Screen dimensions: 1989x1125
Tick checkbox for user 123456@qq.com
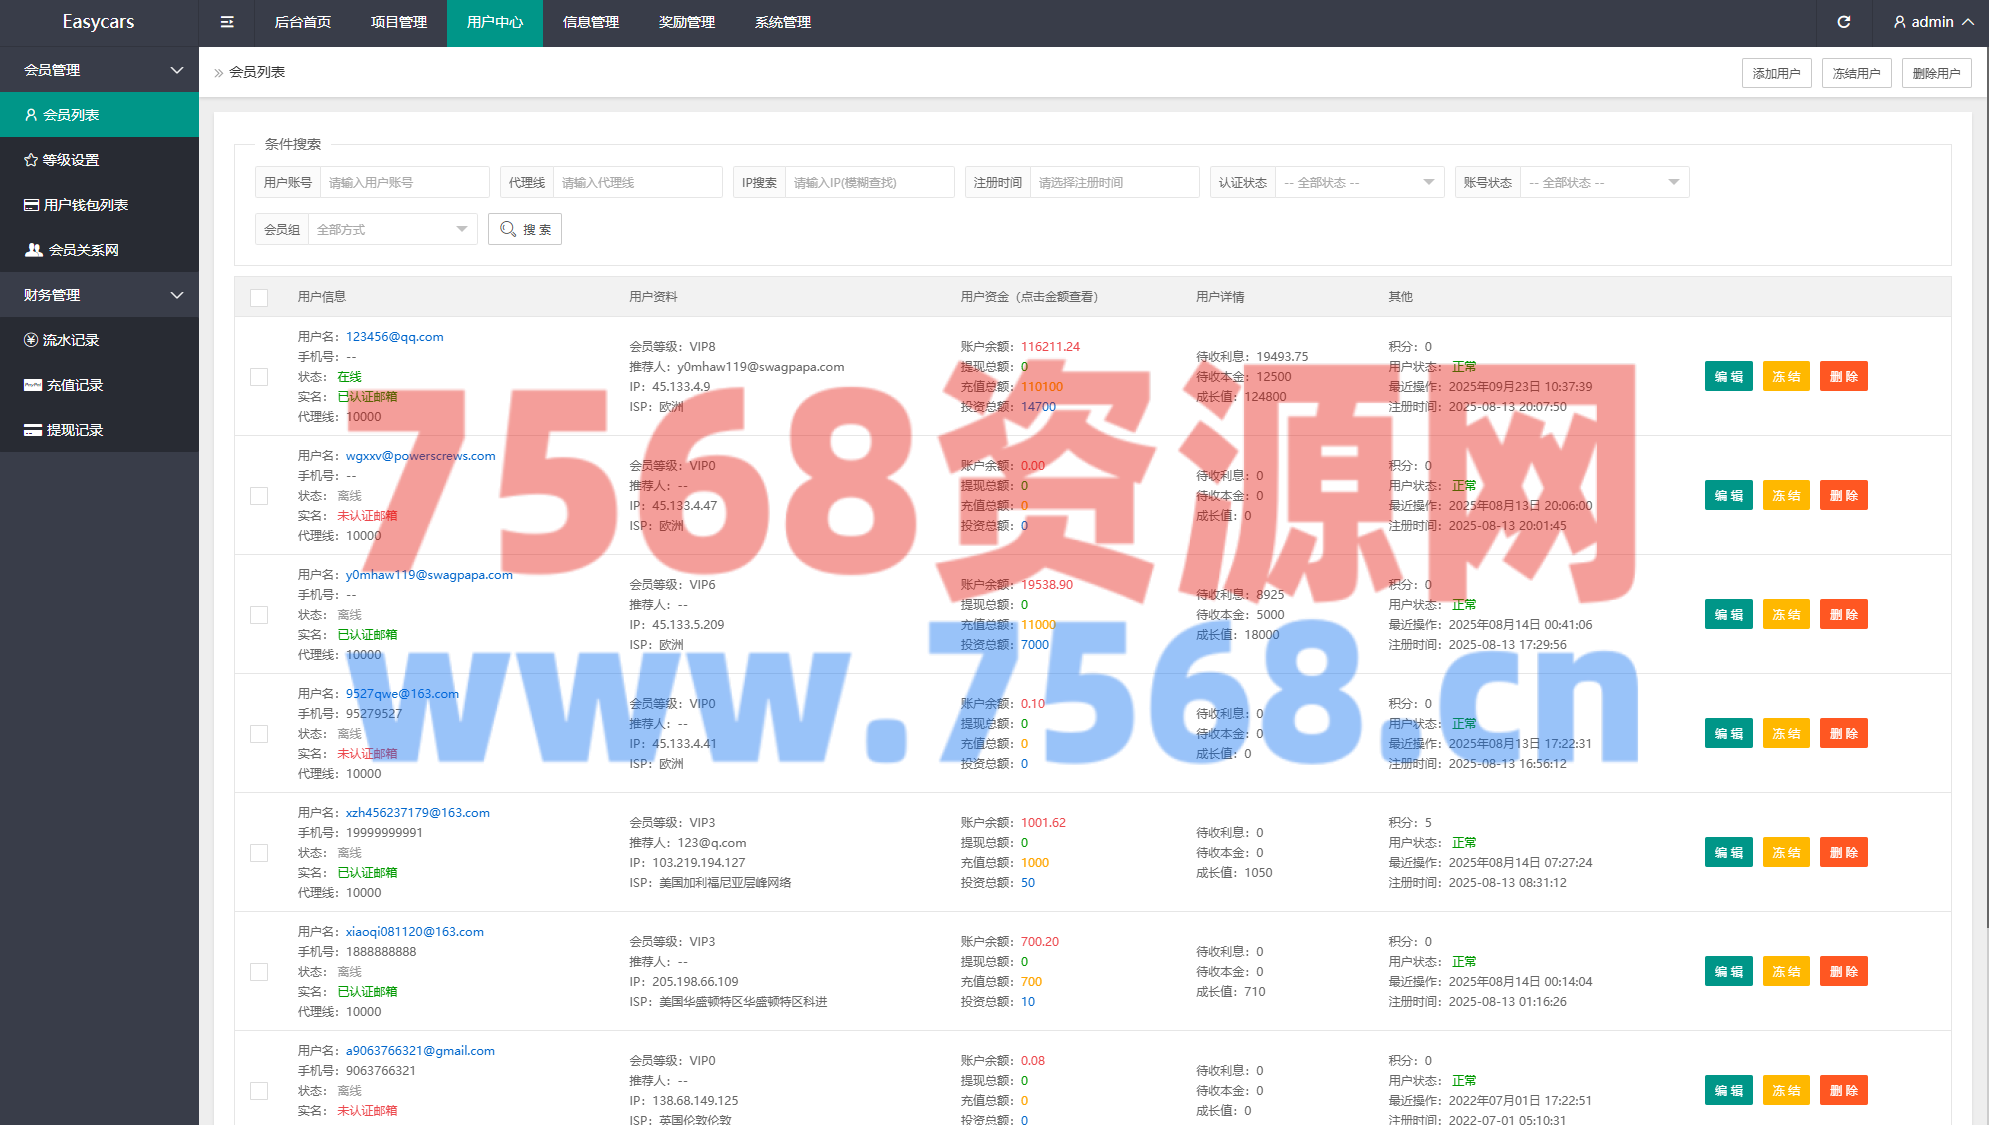tap(259, 377)
